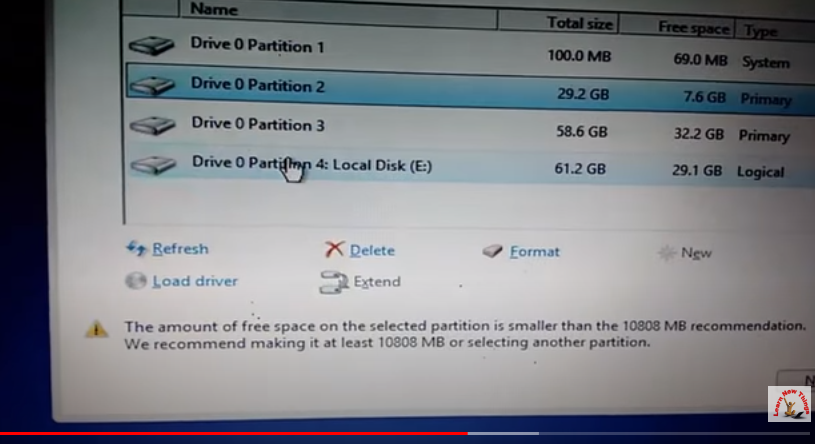Select Drive 0 Partition 1 row
Image resolution: width=815 pixels, height=444 pixels.
coord(470,51)
